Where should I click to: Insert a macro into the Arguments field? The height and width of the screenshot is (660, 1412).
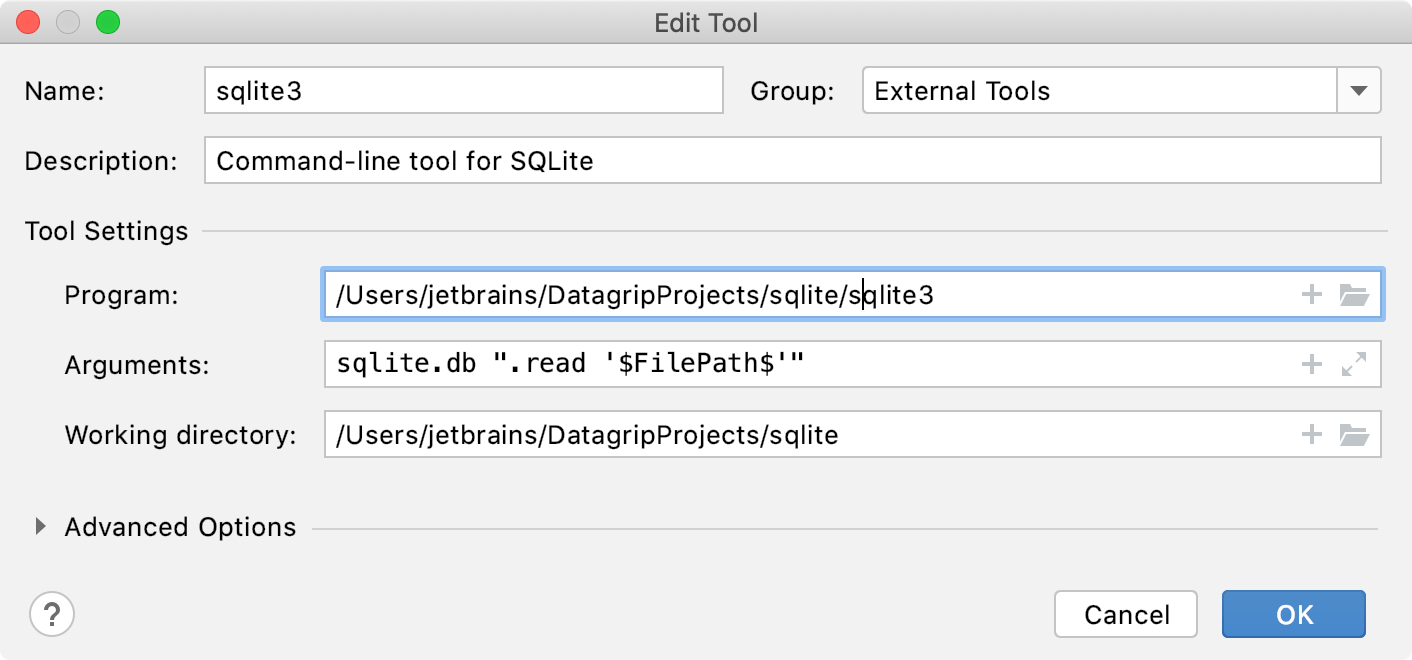coord(1311,364)
